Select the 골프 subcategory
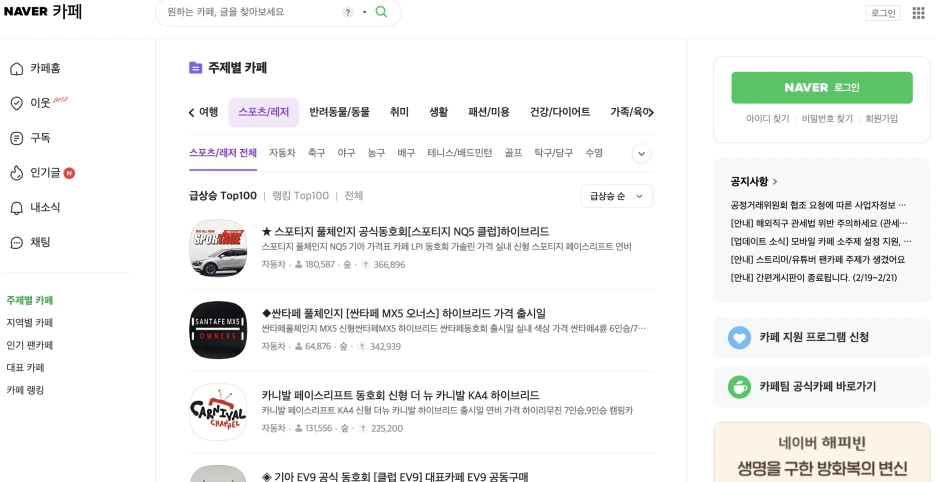 click(513, 153)
